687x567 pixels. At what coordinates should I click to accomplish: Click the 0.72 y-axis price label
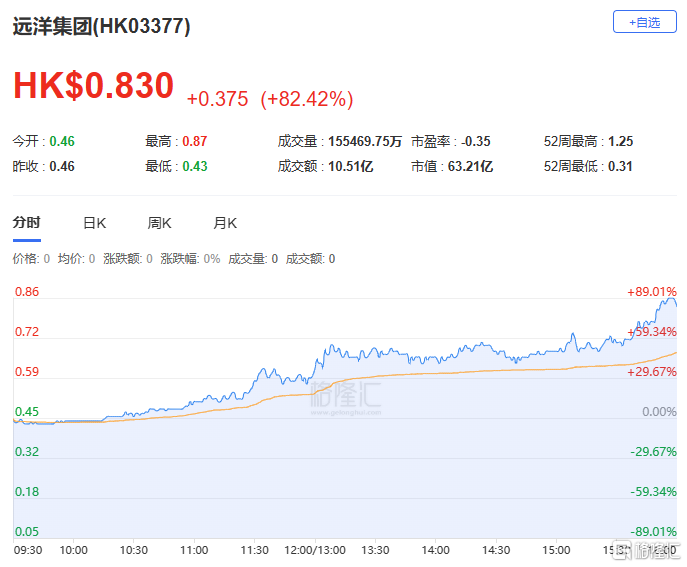27,331
